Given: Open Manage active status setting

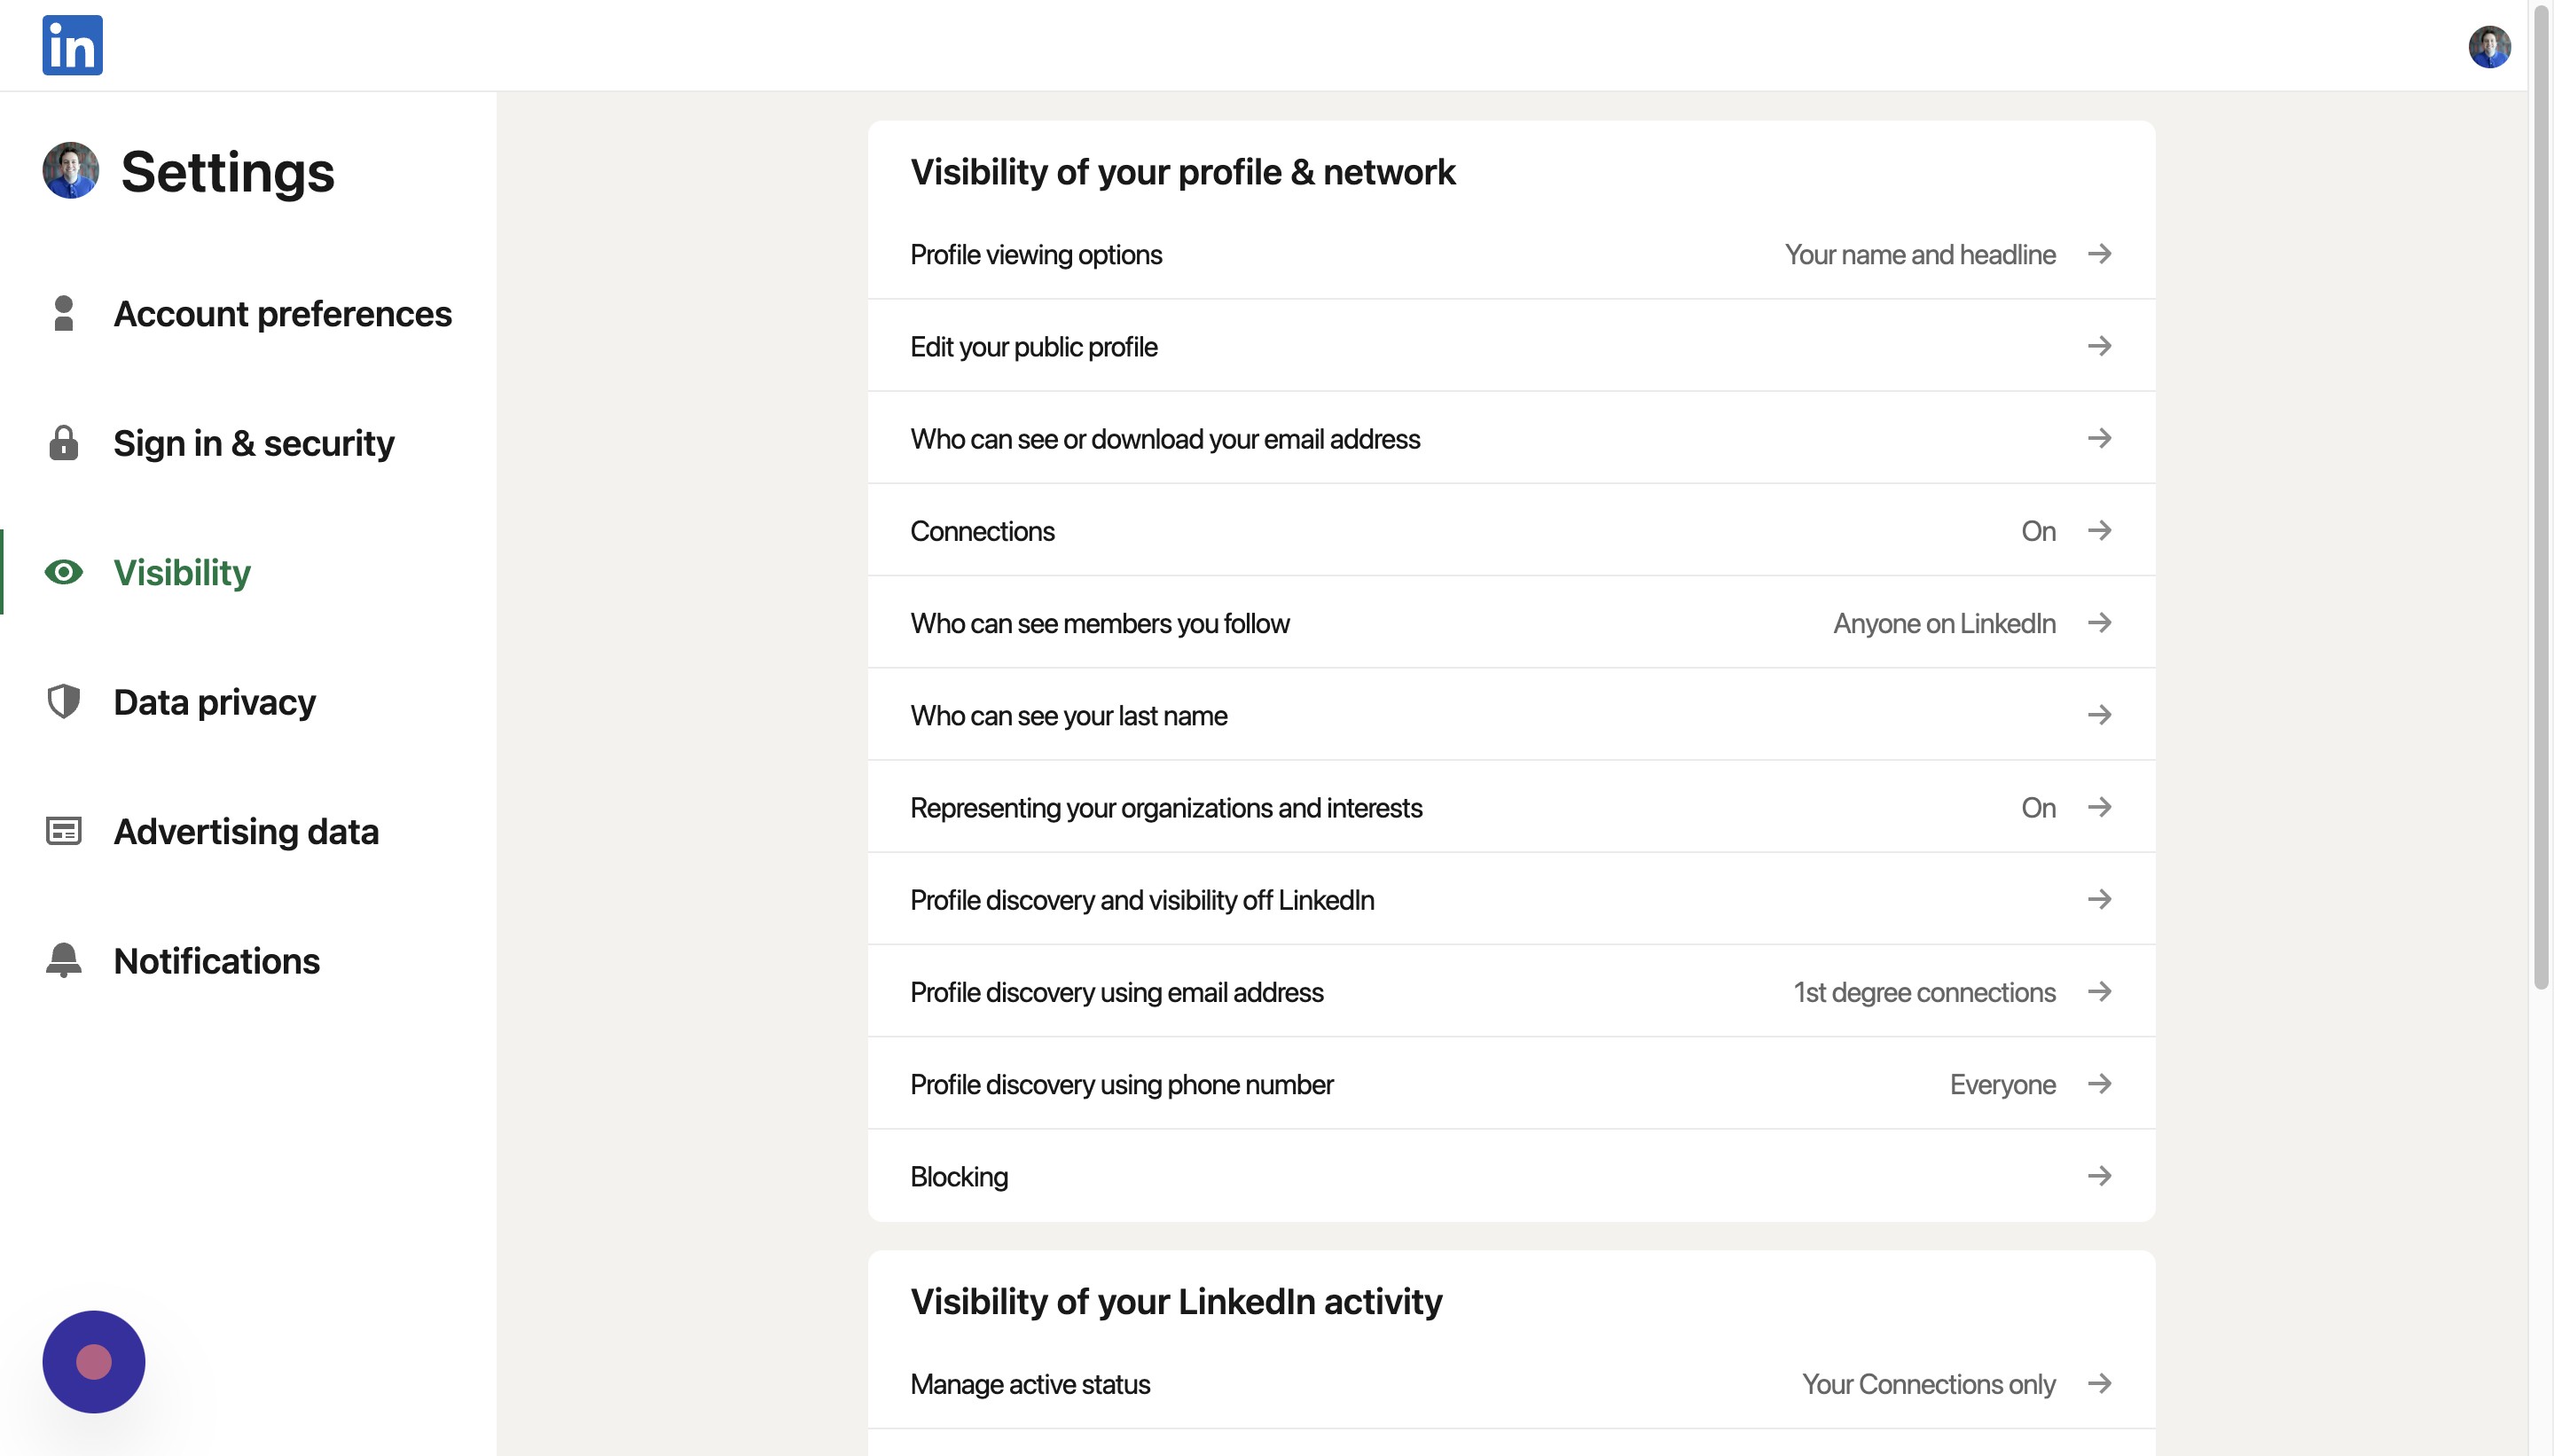Looking at the screenshot, I should (x=1510, y=1384).
